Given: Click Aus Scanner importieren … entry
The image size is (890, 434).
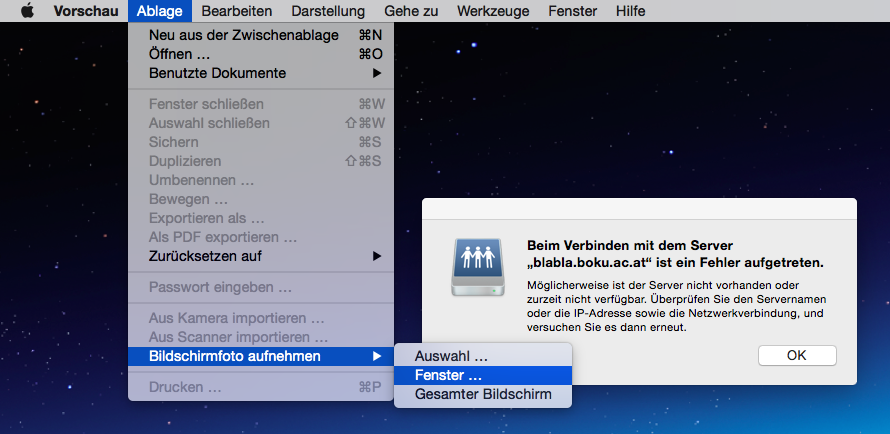Looking at the screenshot, I should 261,338.
